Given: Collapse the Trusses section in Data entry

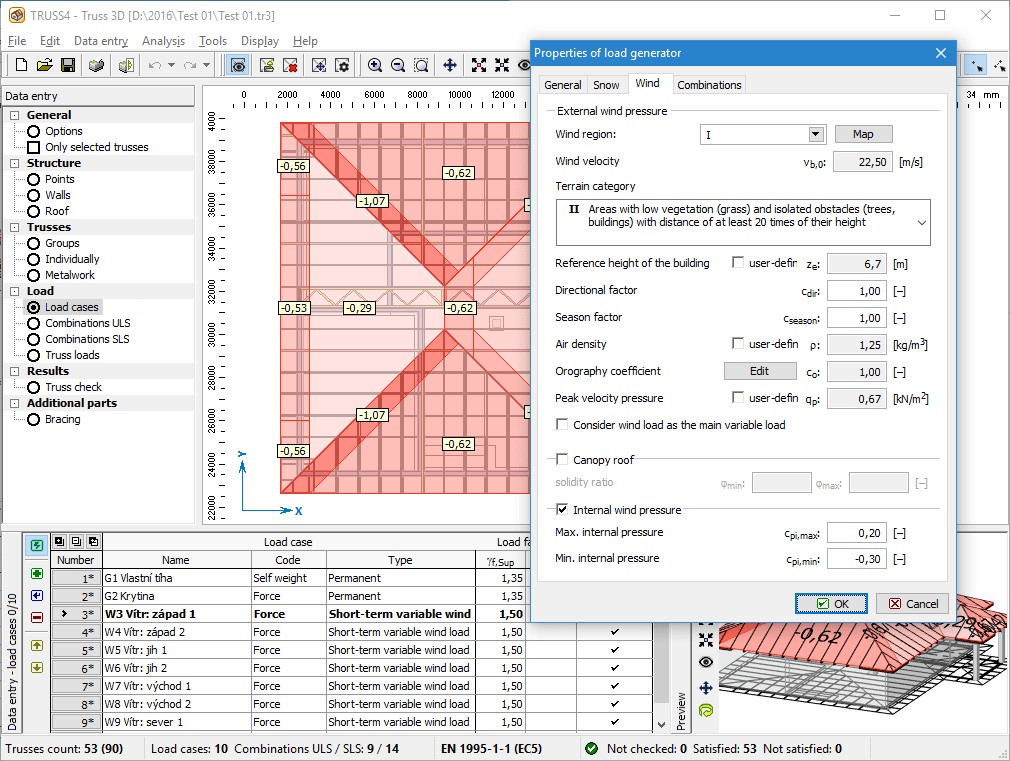Looking at the screenshot, I should 13,226.
